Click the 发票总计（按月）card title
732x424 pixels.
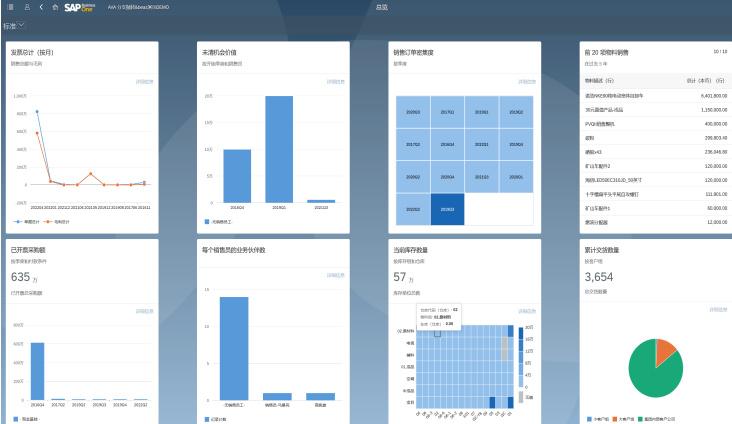32,52
